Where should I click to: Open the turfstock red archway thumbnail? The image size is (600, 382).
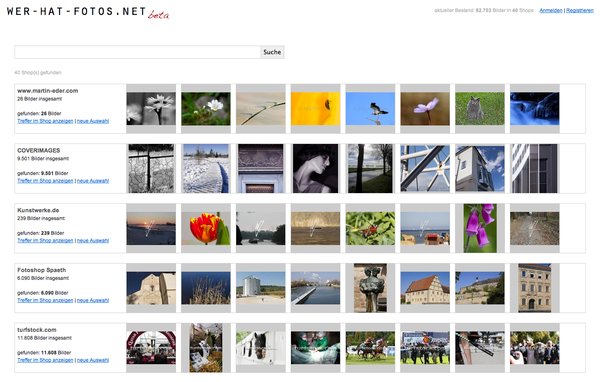coord(151,348)
